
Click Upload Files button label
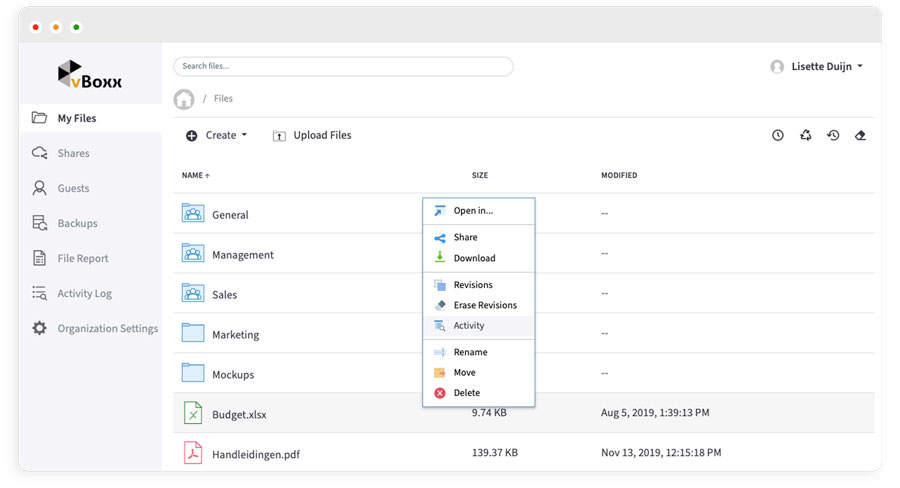tap(323, 135)
